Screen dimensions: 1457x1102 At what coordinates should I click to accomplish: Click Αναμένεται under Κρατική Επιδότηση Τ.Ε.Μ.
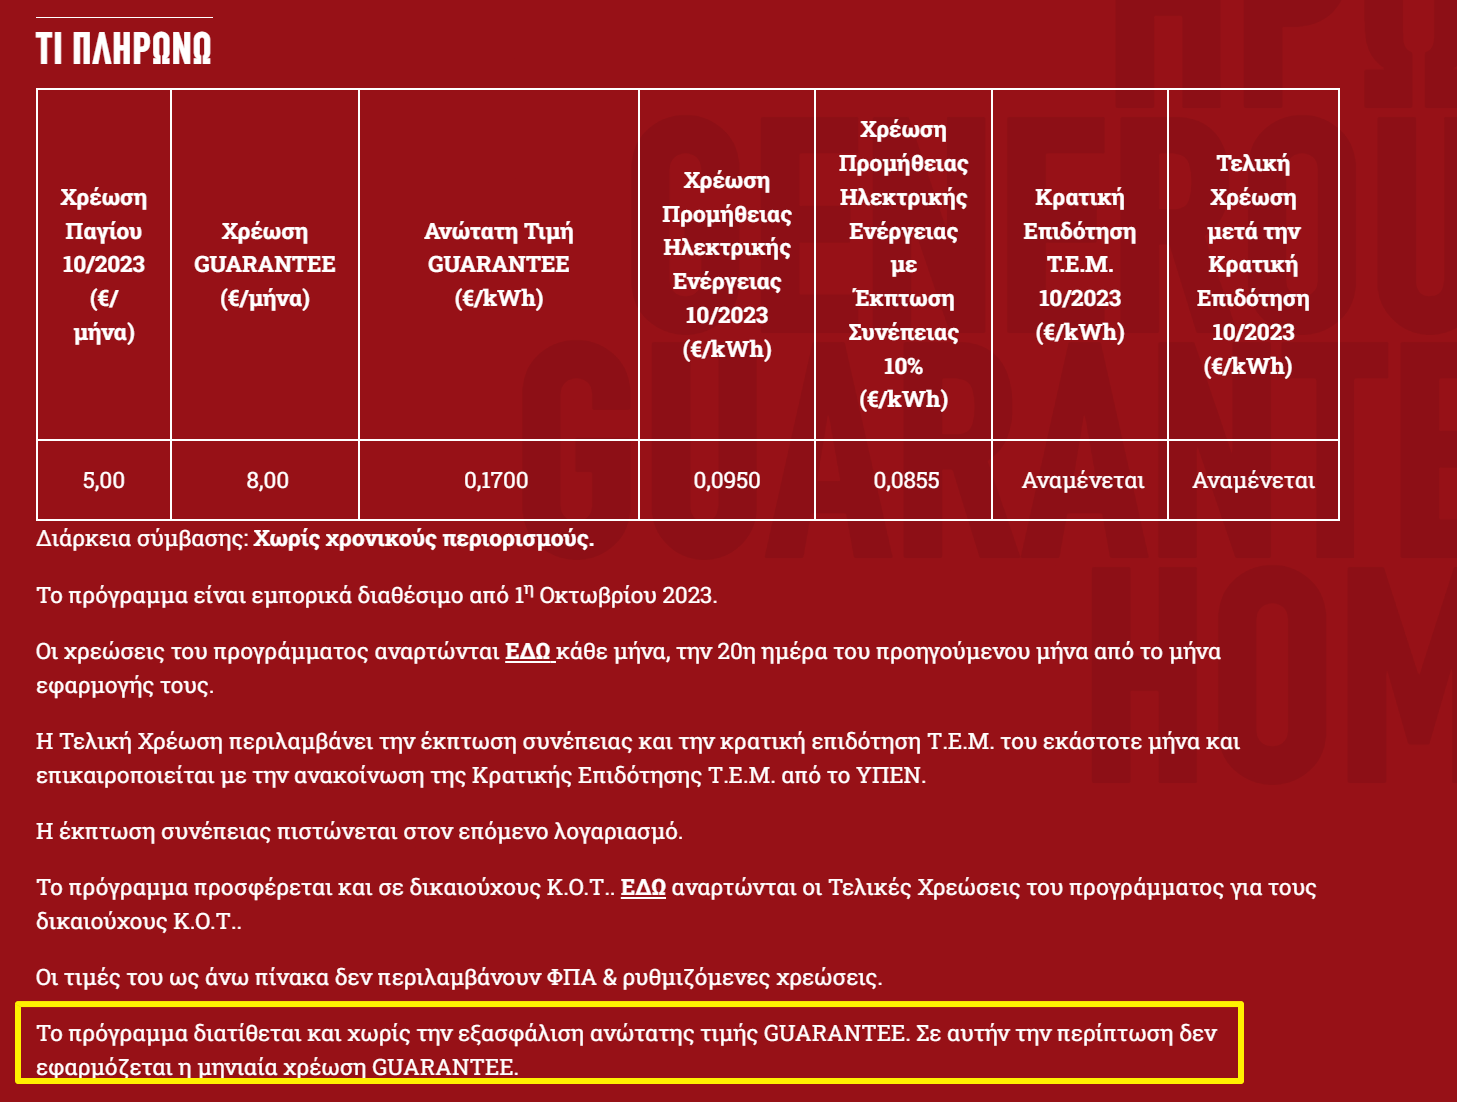(x=1083, y=481)
